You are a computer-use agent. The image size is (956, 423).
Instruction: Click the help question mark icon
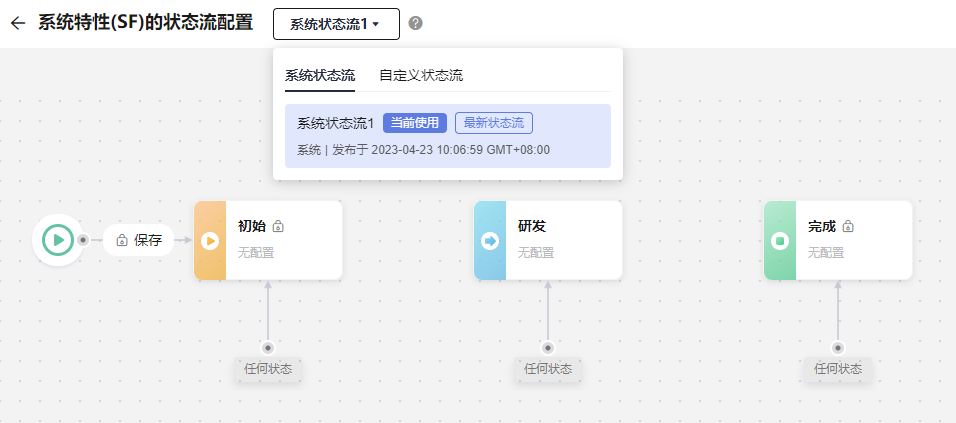(x=416, y=23)
